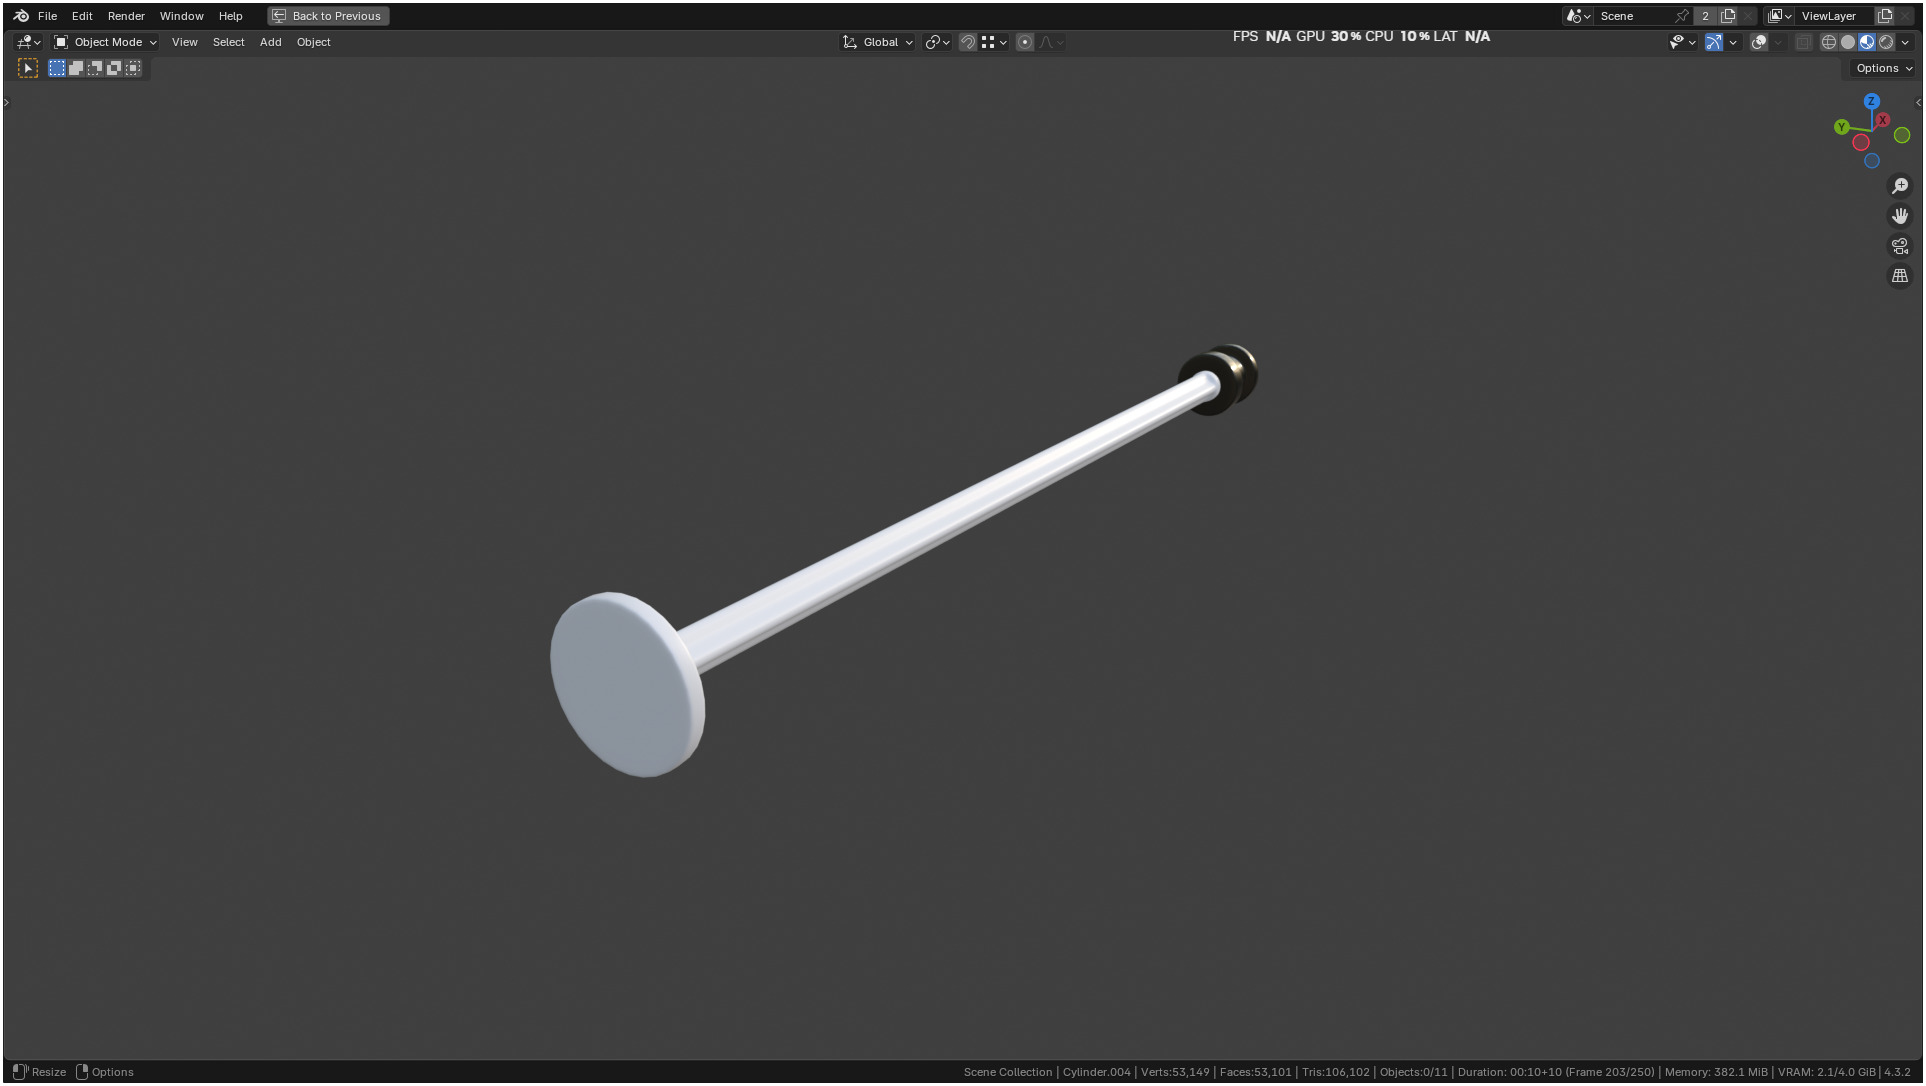Image resolution: width=1926 pixels, height=1086 pixels.
Task: Toggle viewport overlays
Action: [x=1759, y=42]
